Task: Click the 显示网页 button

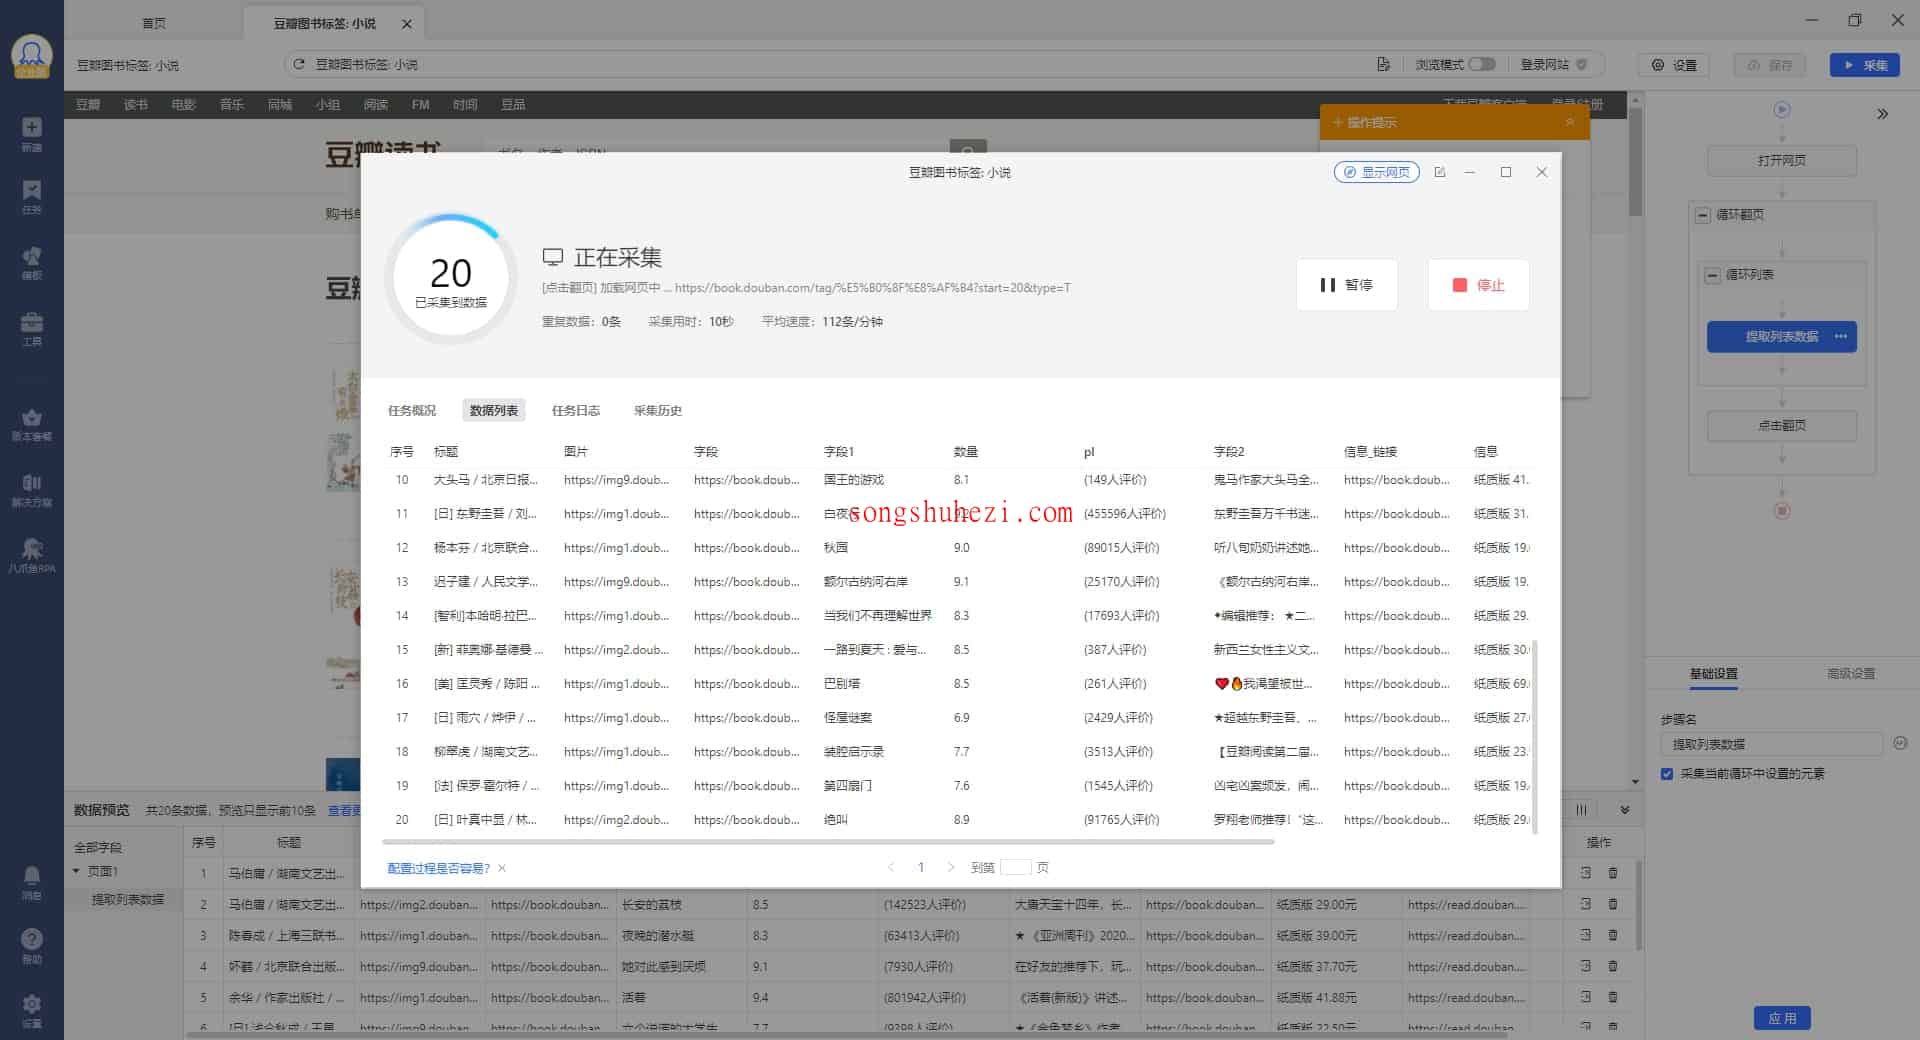Action: click(1377, 172)
